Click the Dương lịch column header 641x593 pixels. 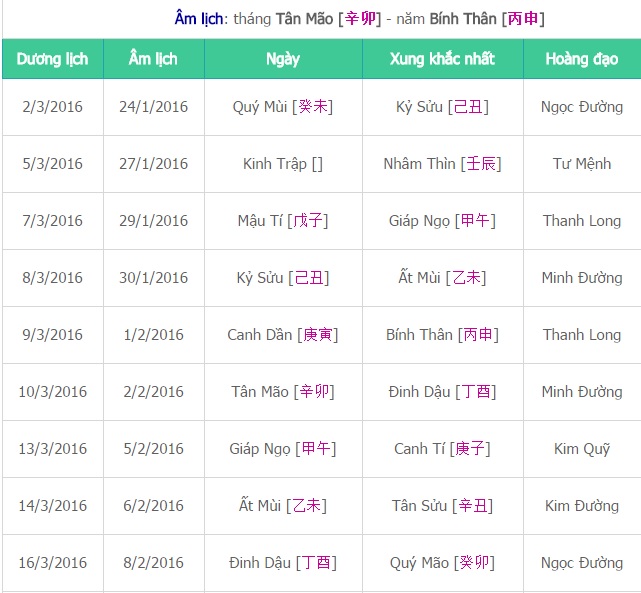click(x=53, y=59)
